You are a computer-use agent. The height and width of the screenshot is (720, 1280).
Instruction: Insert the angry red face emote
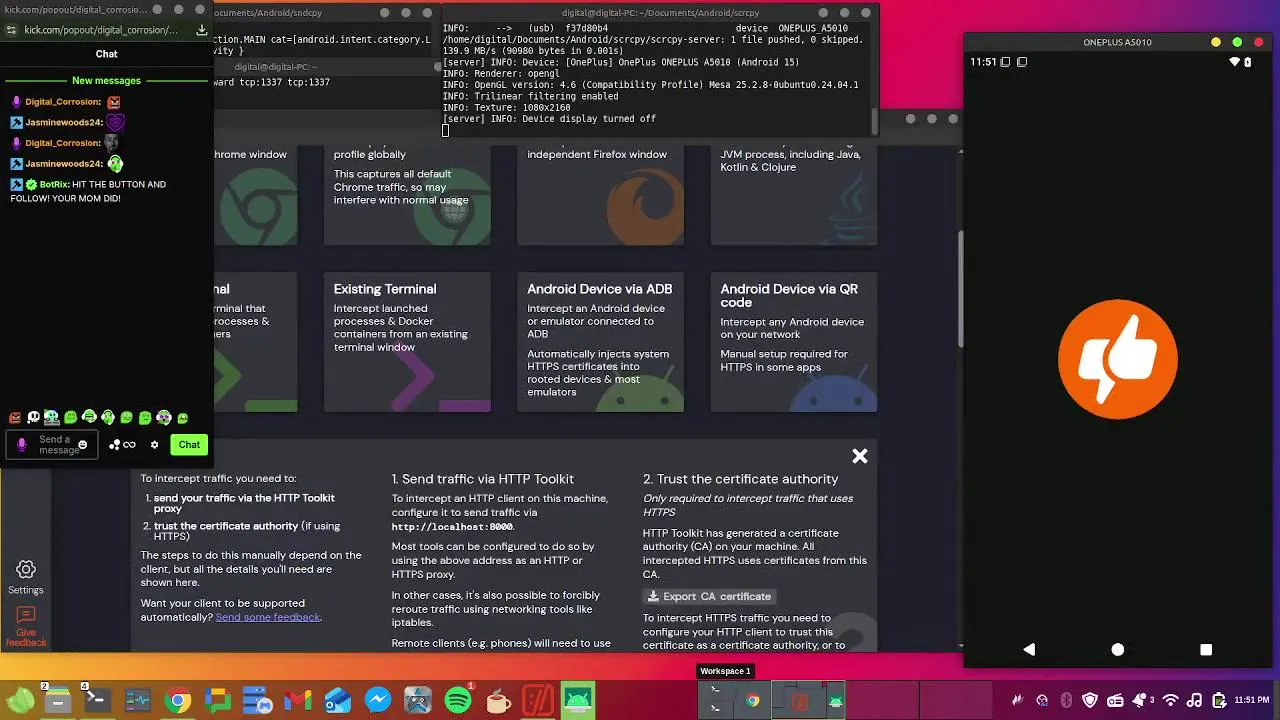15,418
